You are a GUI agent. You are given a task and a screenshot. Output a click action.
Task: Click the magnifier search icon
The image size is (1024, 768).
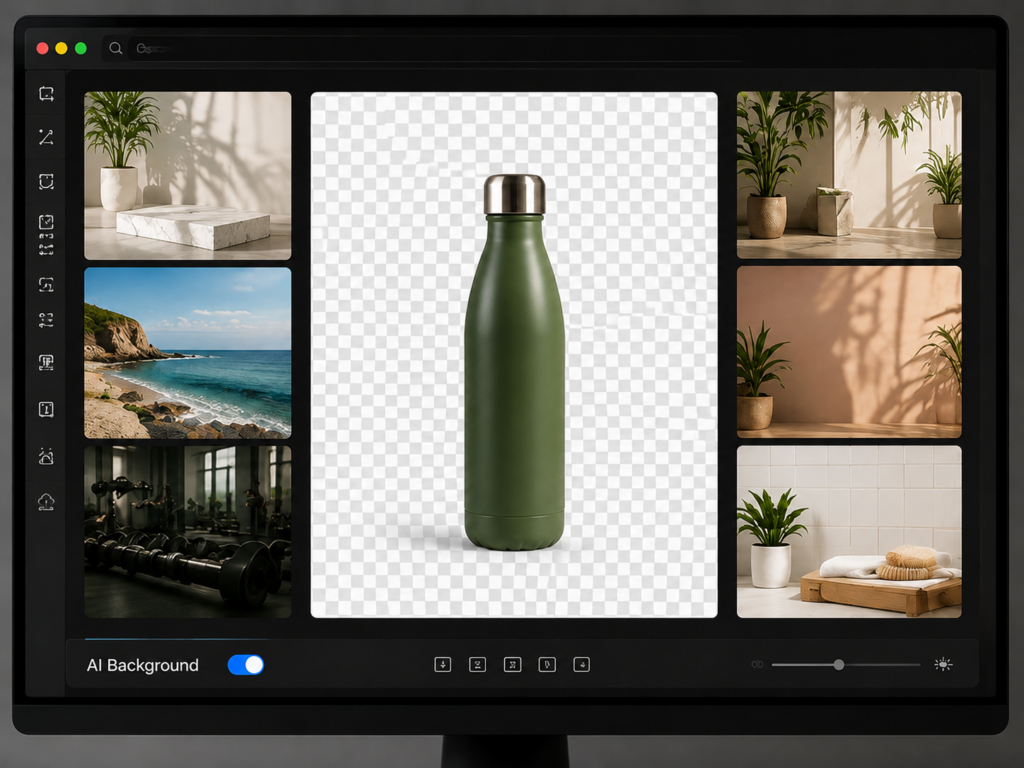click(116, 48)
